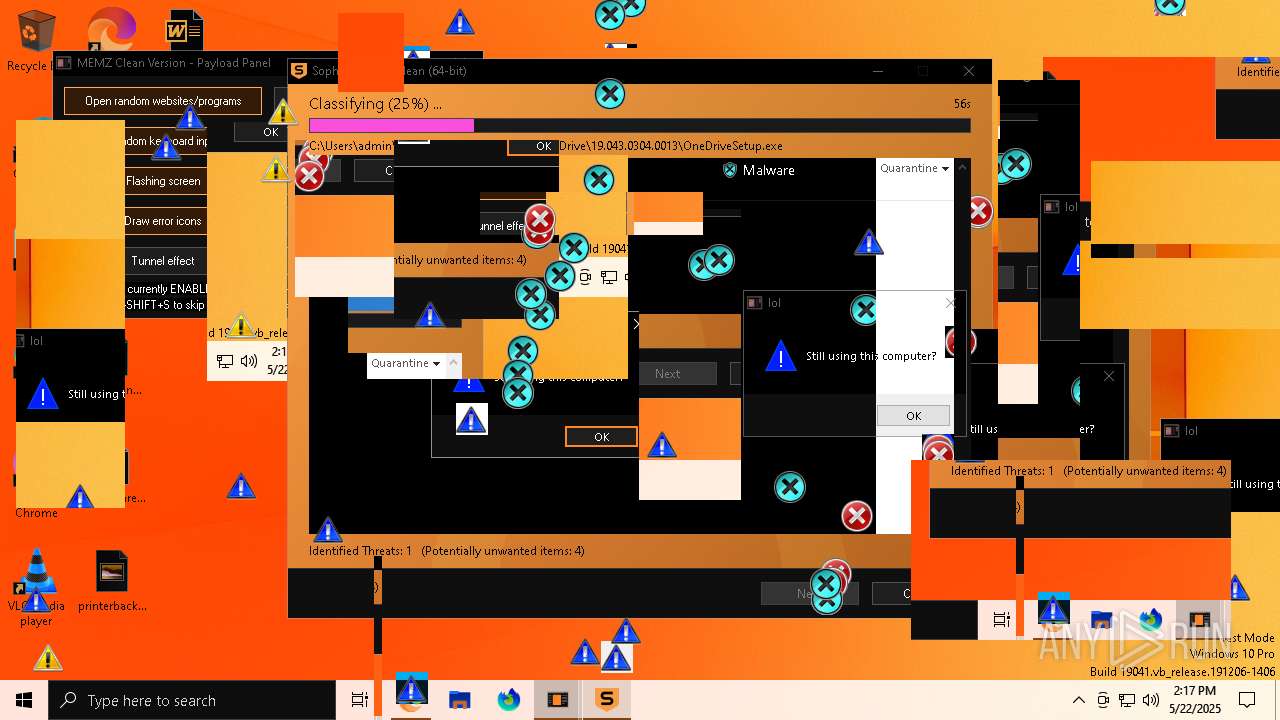Open the notification center icon

click(1247, 700)
